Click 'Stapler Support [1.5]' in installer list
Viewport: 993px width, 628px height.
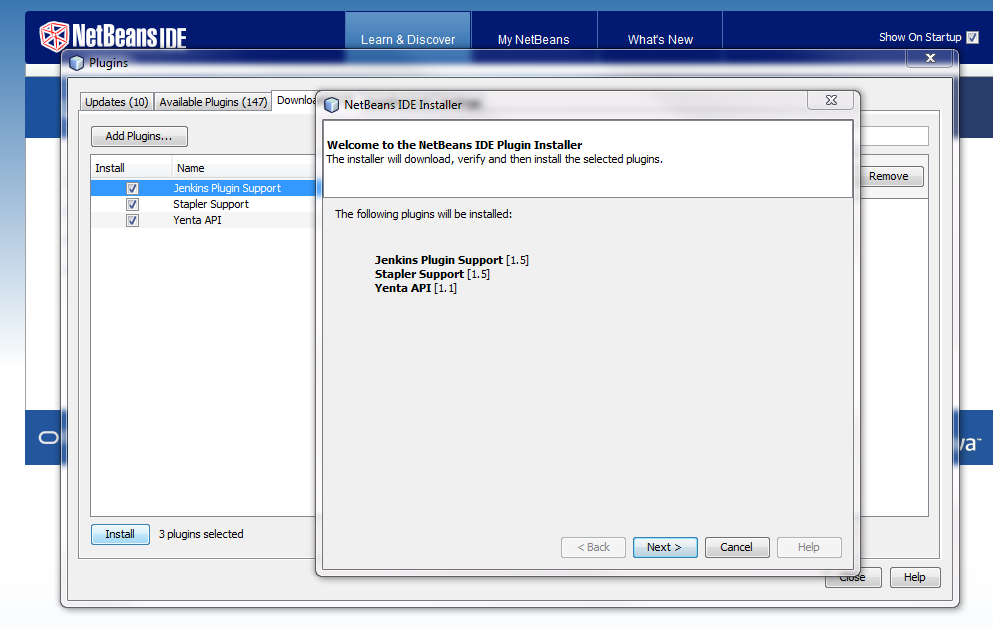pyautogui.click(x=432, y=274)
